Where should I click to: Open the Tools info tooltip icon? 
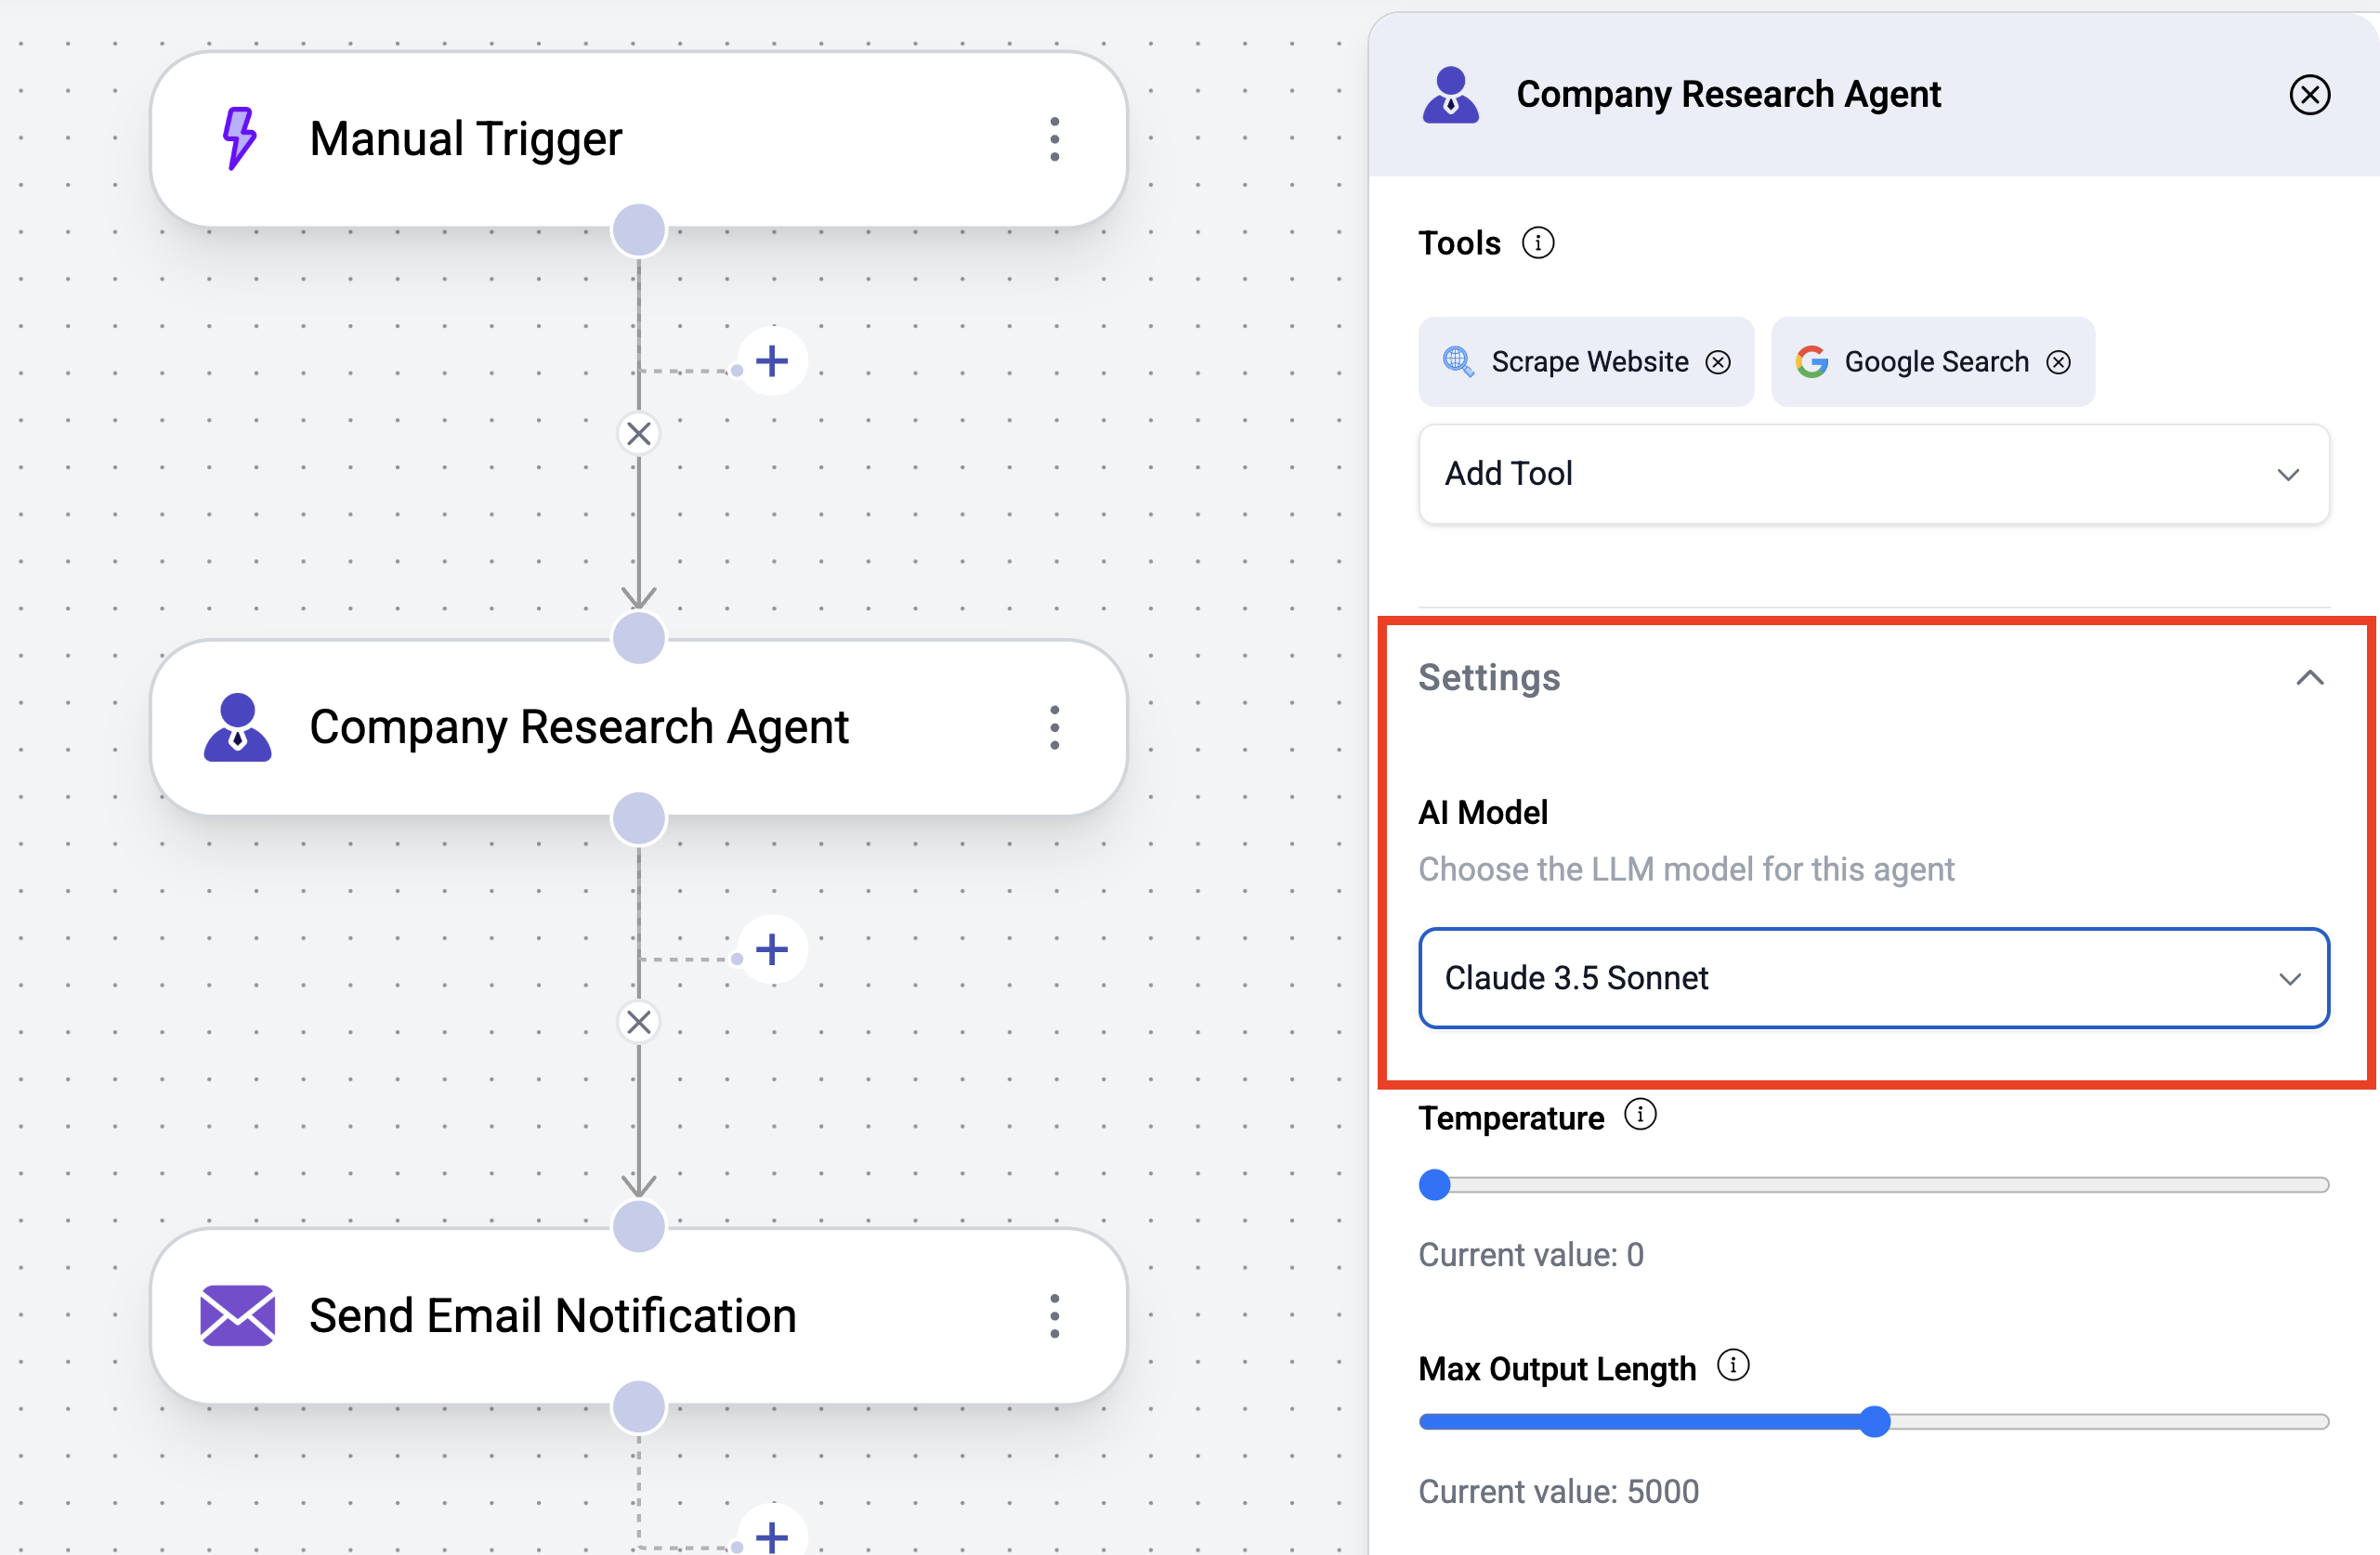pyautogui.click(x=1538, y=242)
